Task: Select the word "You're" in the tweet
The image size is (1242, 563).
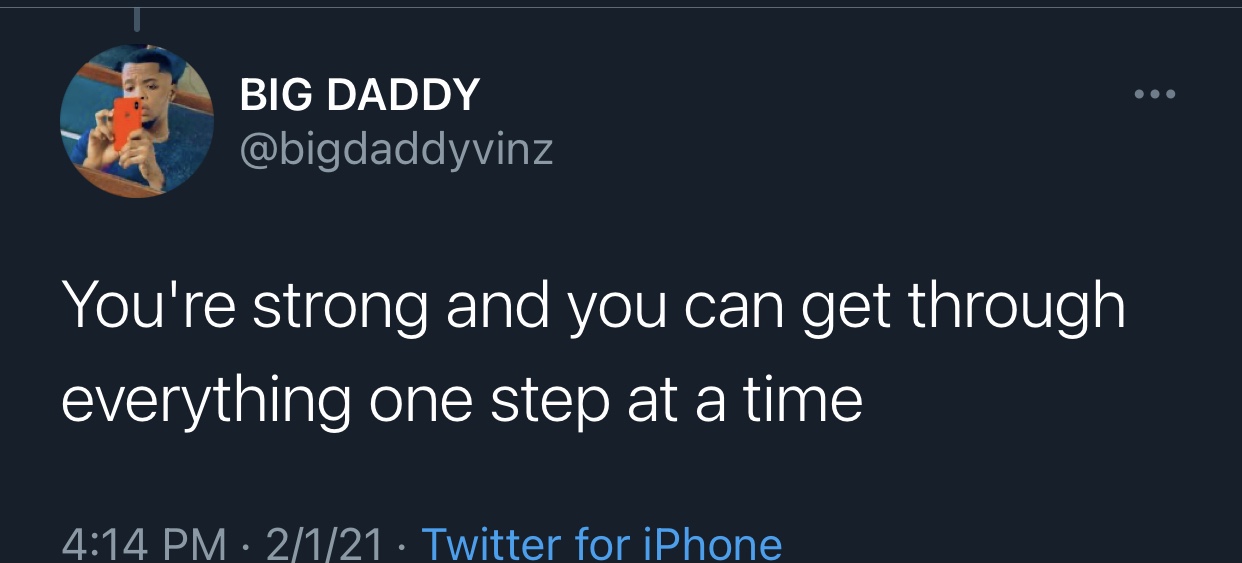Action: click(146, 305)
